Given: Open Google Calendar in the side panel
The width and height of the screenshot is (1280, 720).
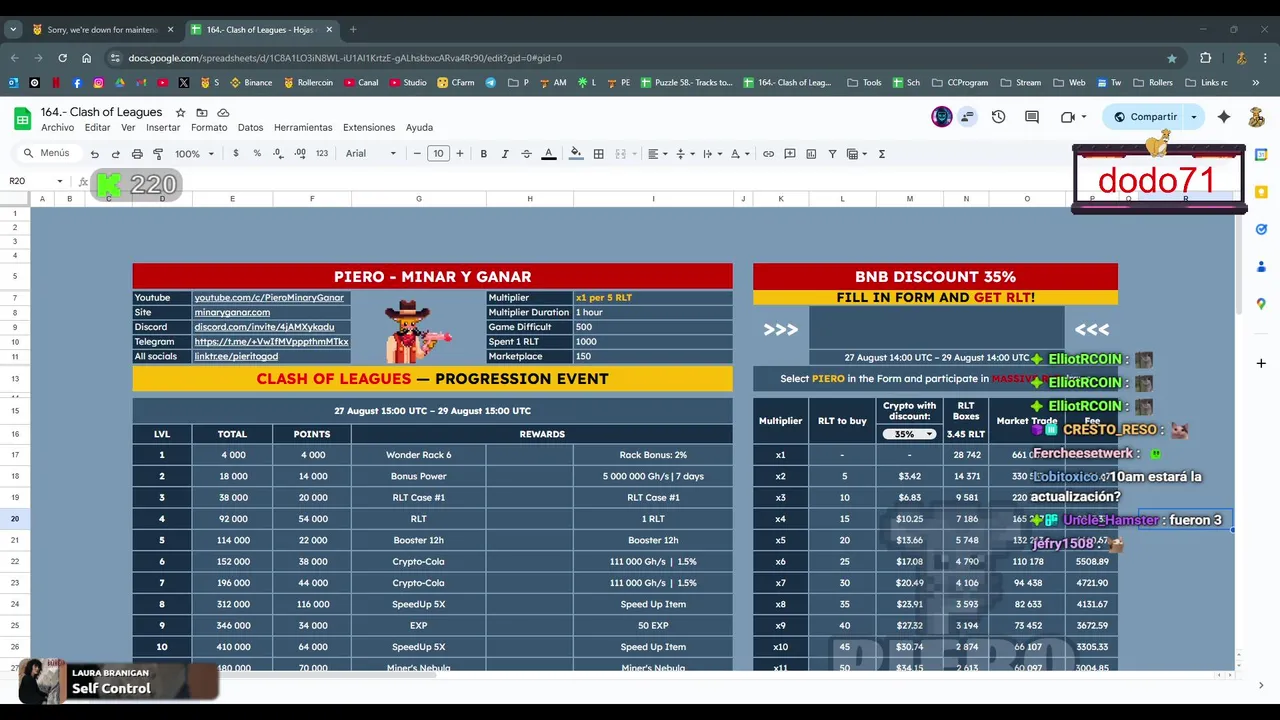Looking at the screenshot, I should (x=1261, y=155).
